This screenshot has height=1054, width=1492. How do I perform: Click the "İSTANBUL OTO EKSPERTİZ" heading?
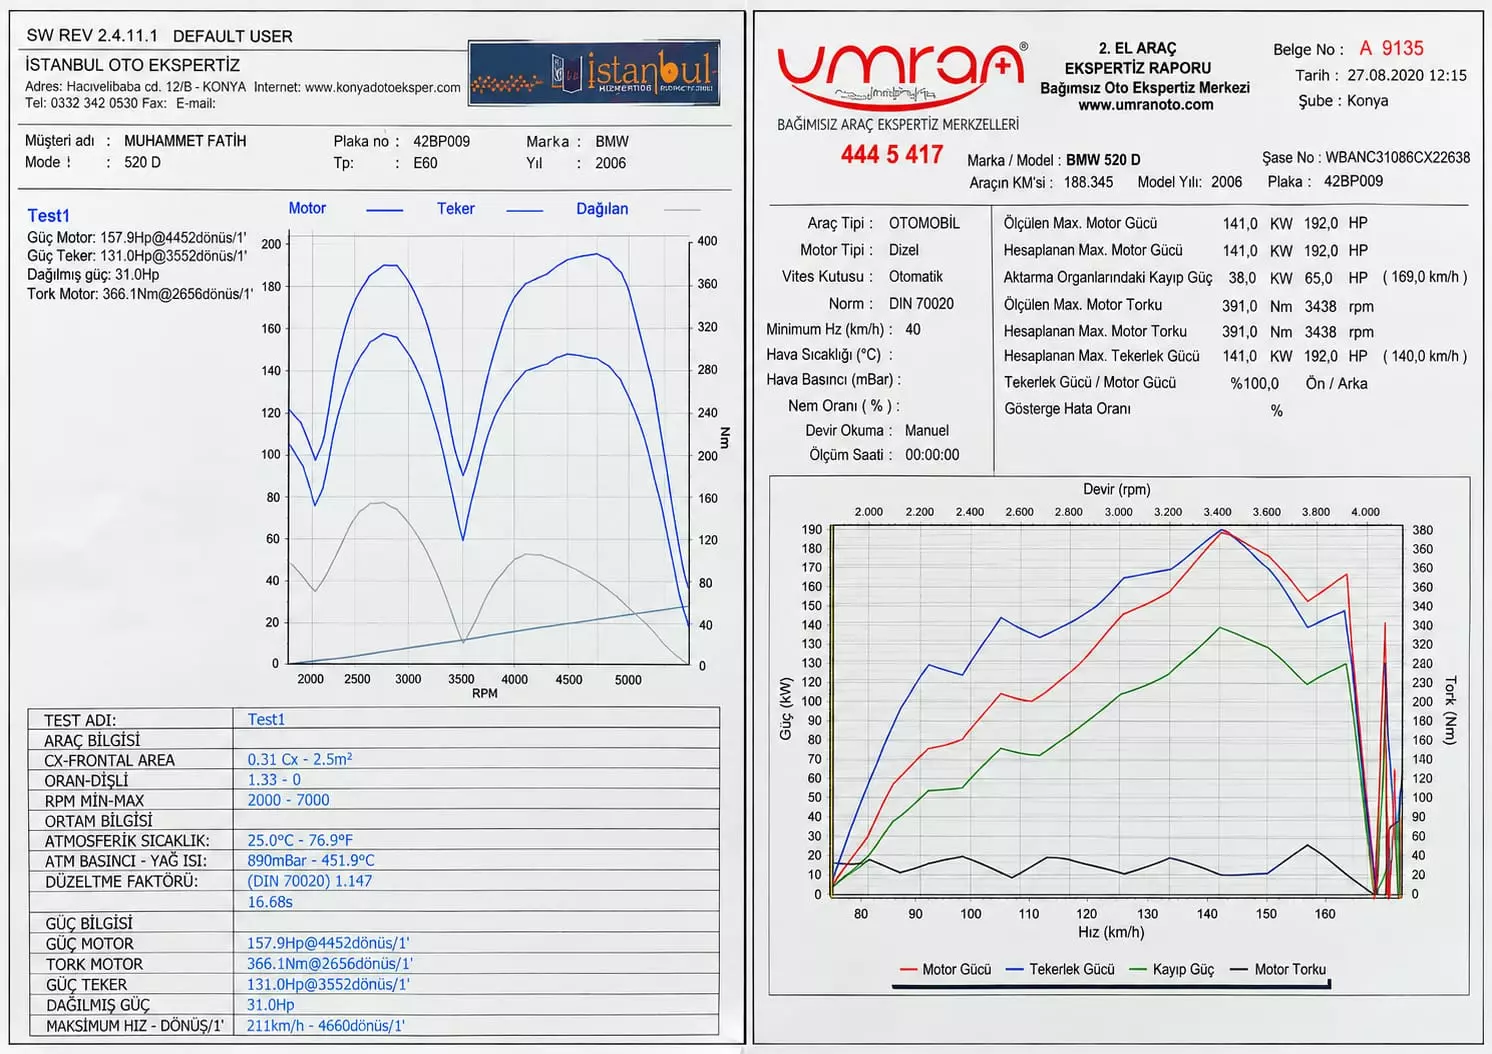tap(132, 65)
